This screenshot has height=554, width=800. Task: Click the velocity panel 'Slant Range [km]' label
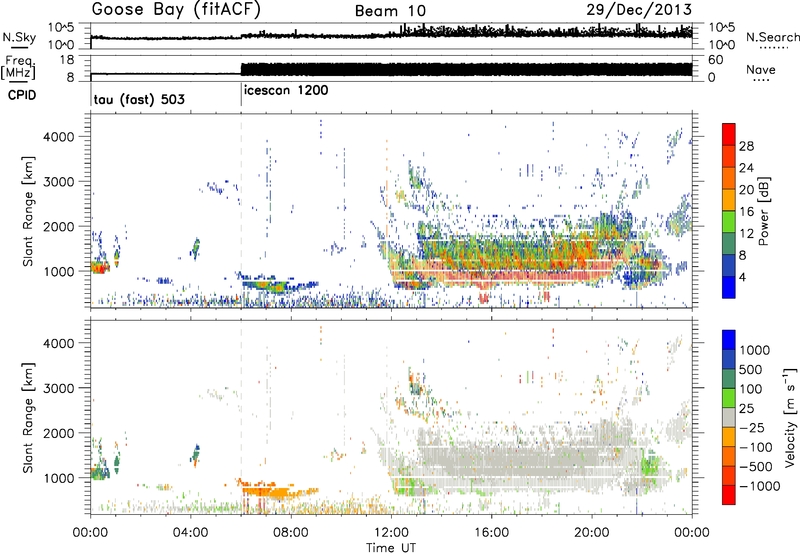click(28, 417)
